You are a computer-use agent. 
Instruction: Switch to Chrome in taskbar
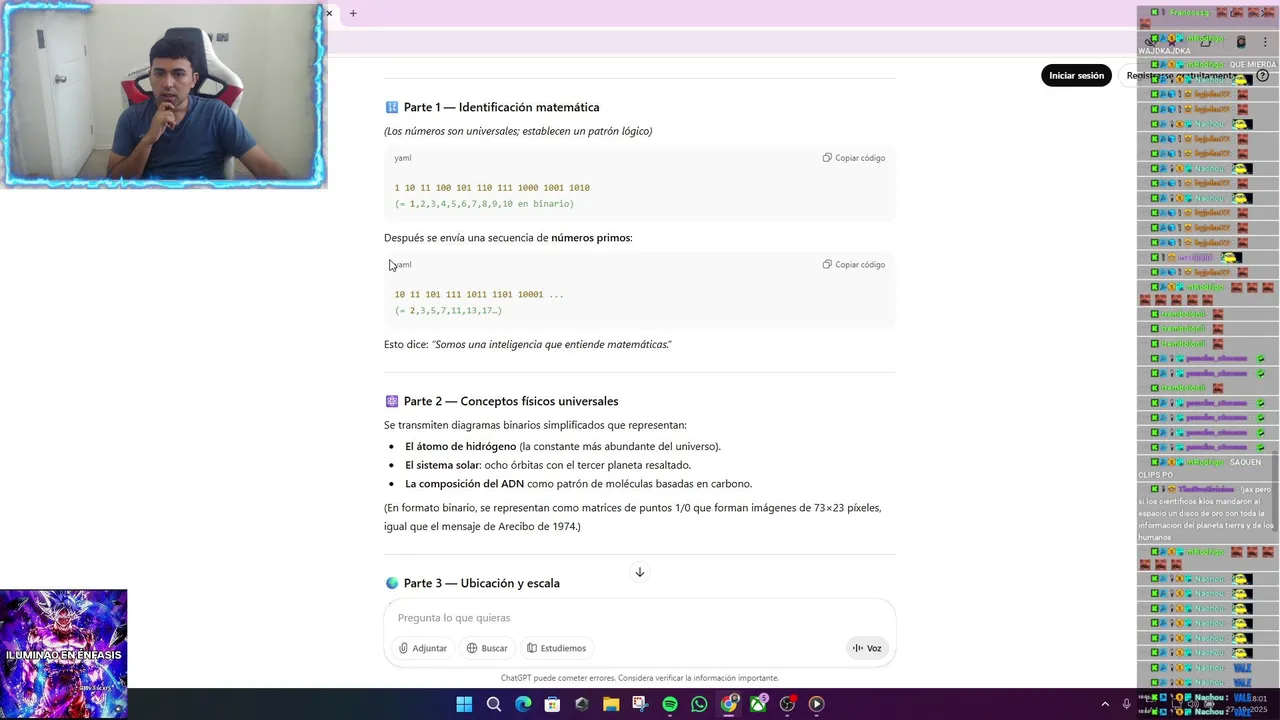(729, 704)
